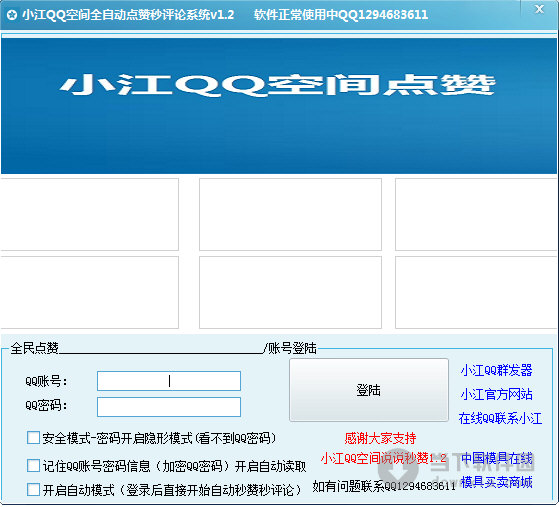Toggle 开启自动模式 checkbox
This screenshot has height=507, width=559.
tap(33, 490)
